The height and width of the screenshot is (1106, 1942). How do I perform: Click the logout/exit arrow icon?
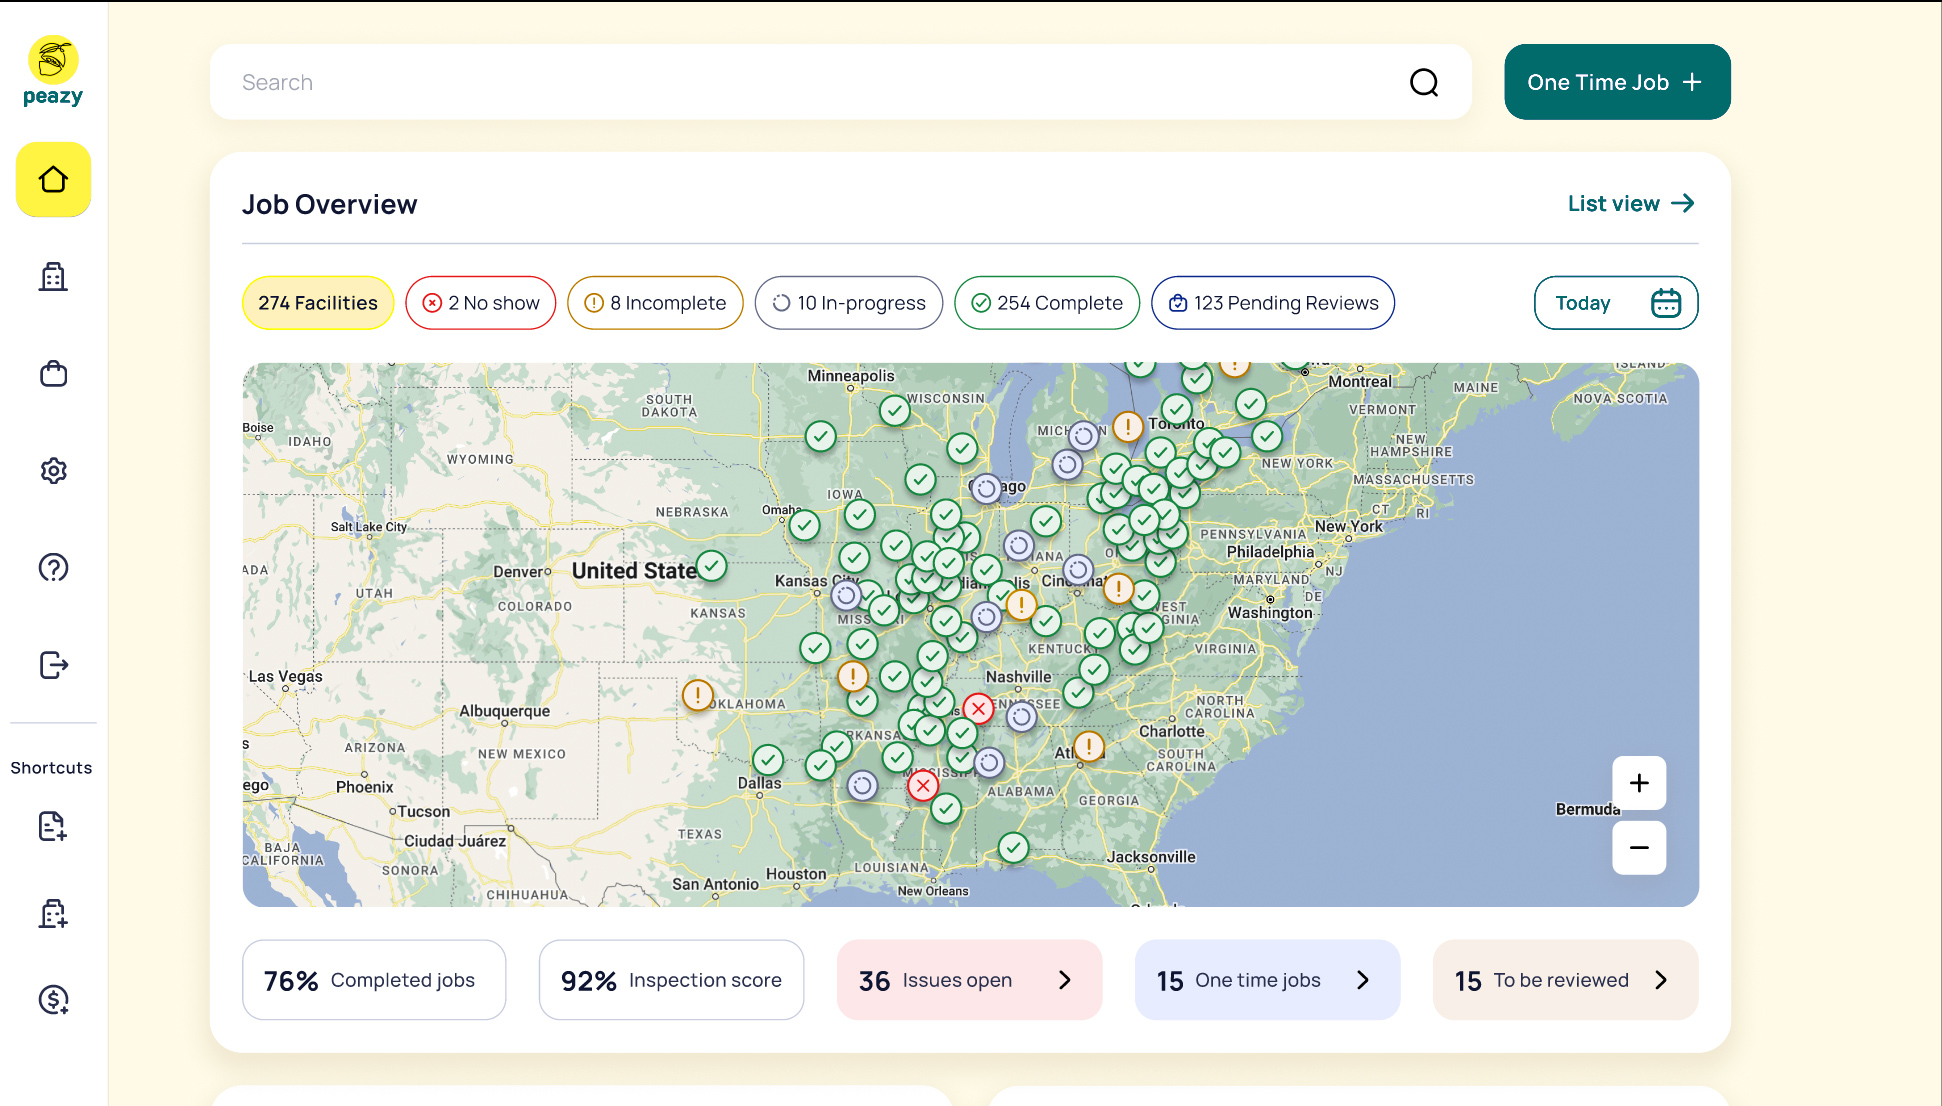[x=53, y=664]
